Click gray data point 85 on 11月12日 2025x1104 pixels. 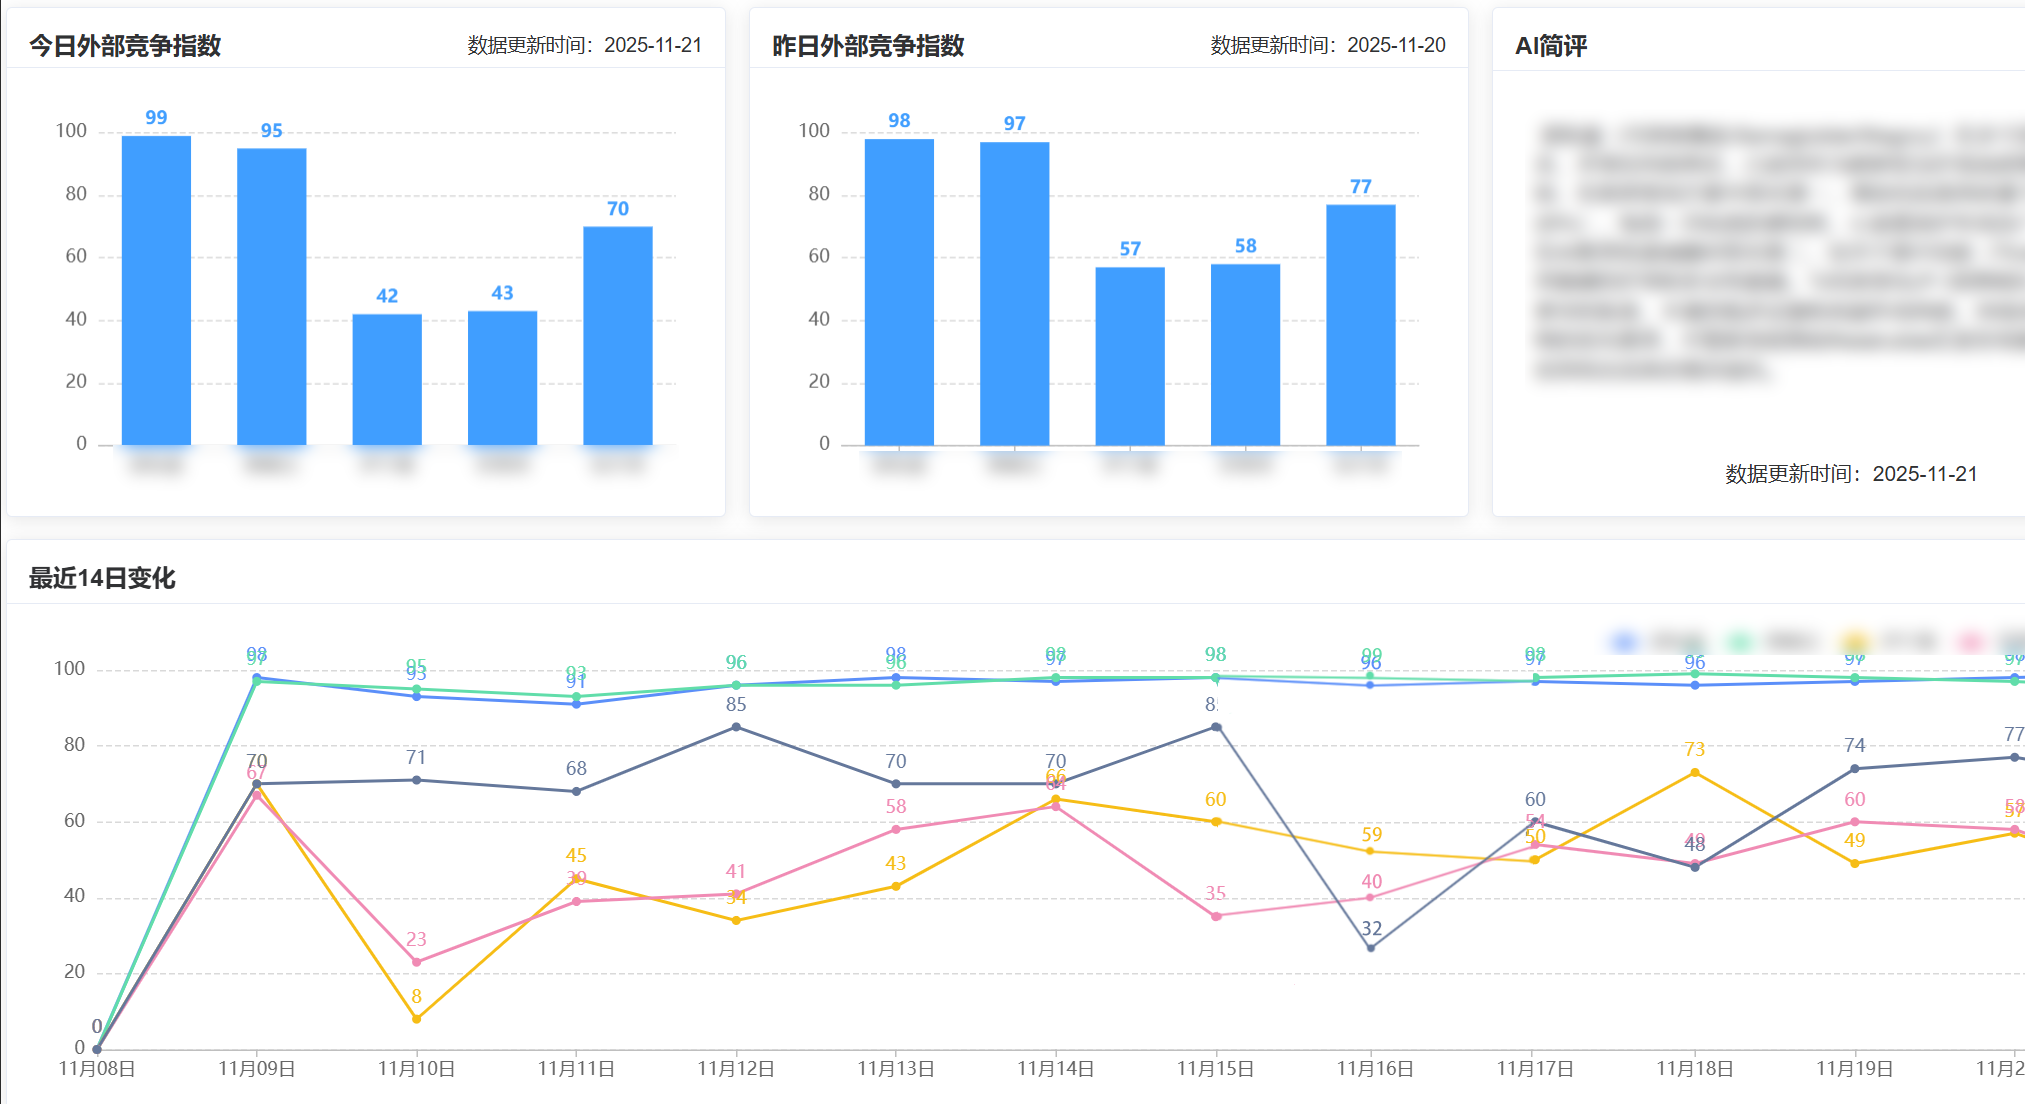click(736, 727)
